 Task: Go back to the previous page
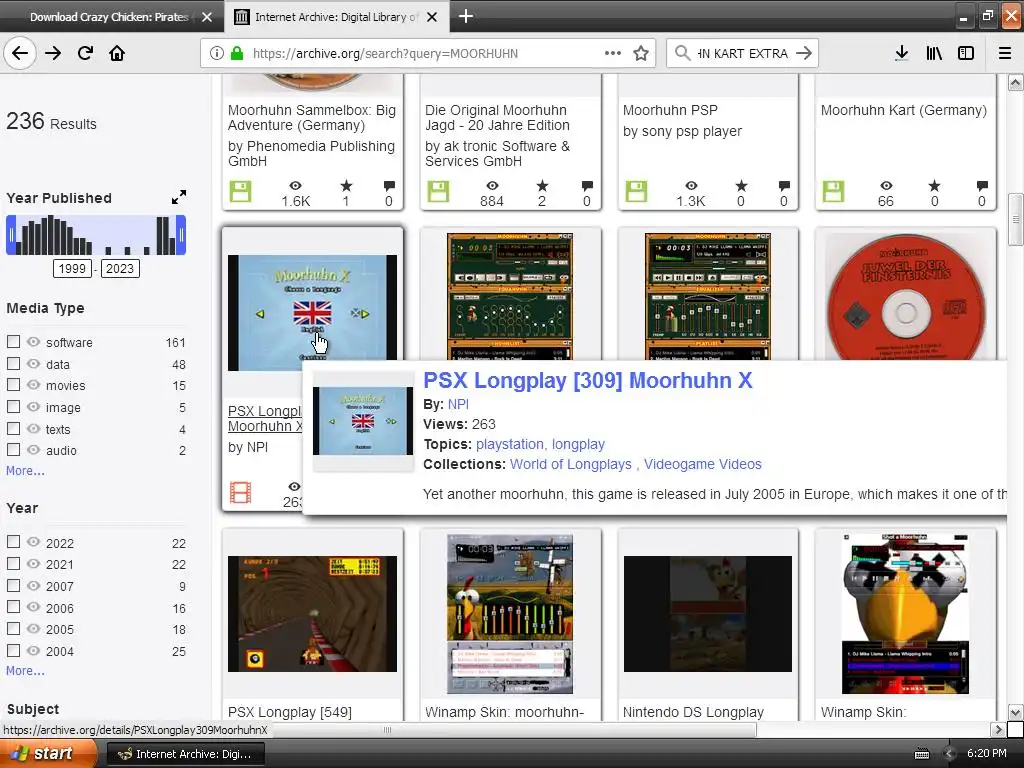pyautogui.click(x=20, y=53)
